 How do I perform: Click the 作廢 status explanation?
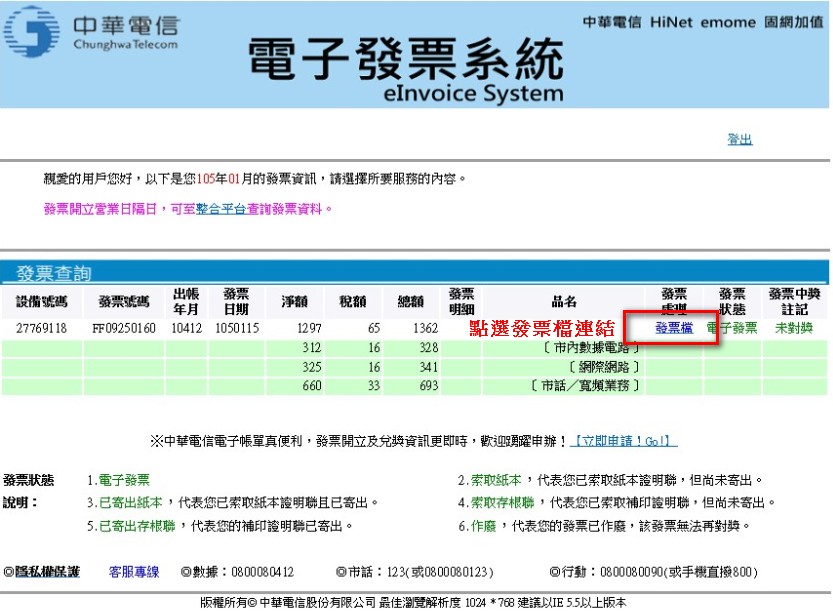click(483, 526)
